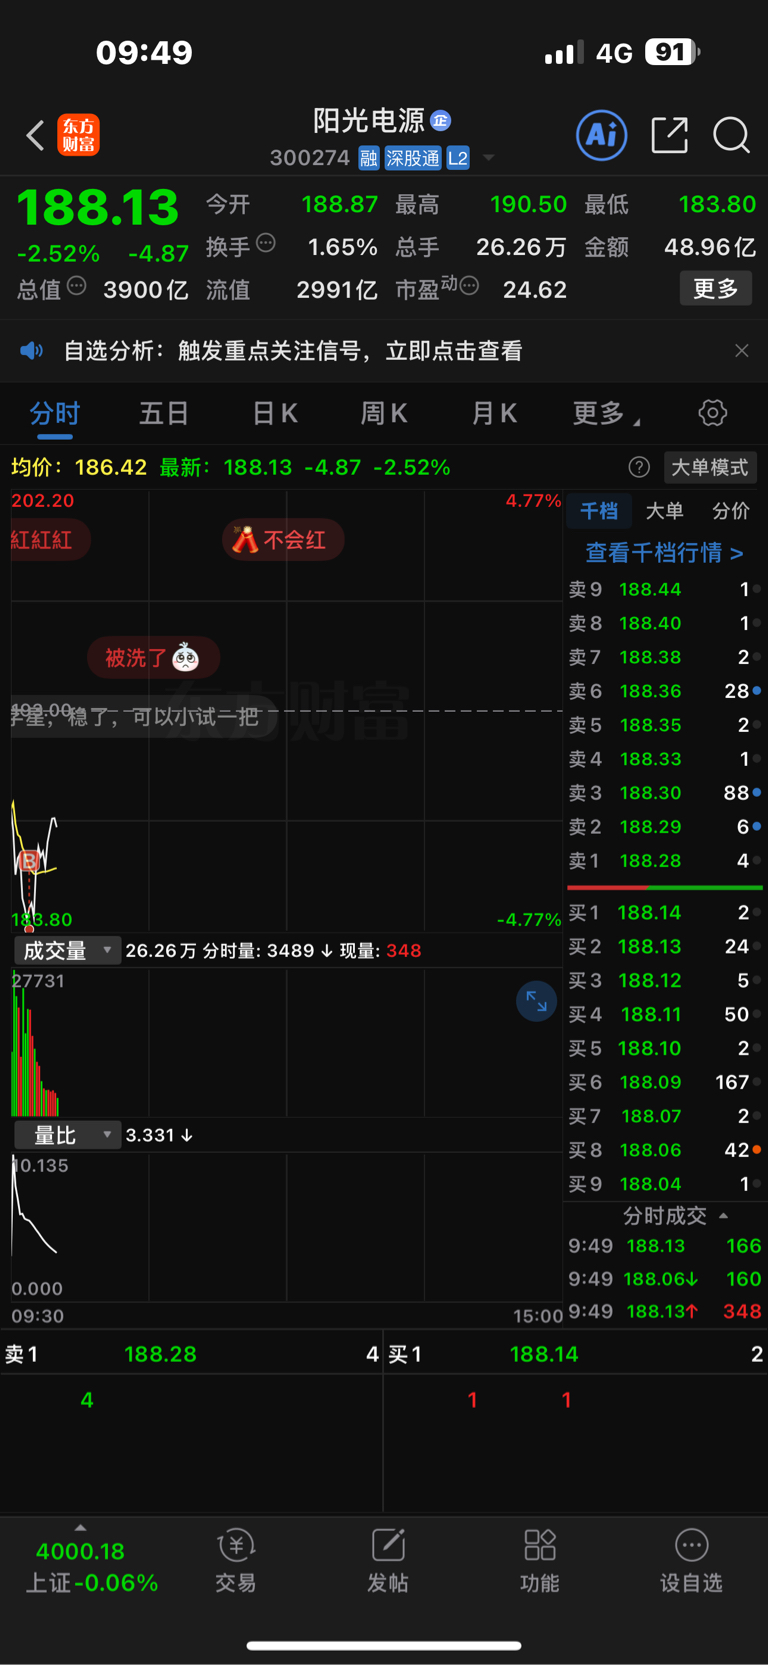Select 卖9 row at 188.44
768x1665 pixels.
tap(665, 590)
